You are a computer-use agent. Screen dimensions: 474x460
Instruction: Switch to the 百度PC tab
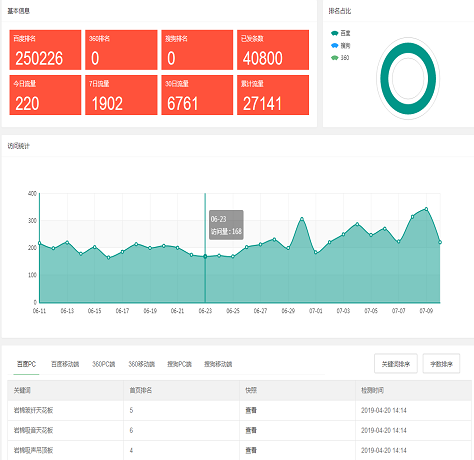click(x=26, y=364)
